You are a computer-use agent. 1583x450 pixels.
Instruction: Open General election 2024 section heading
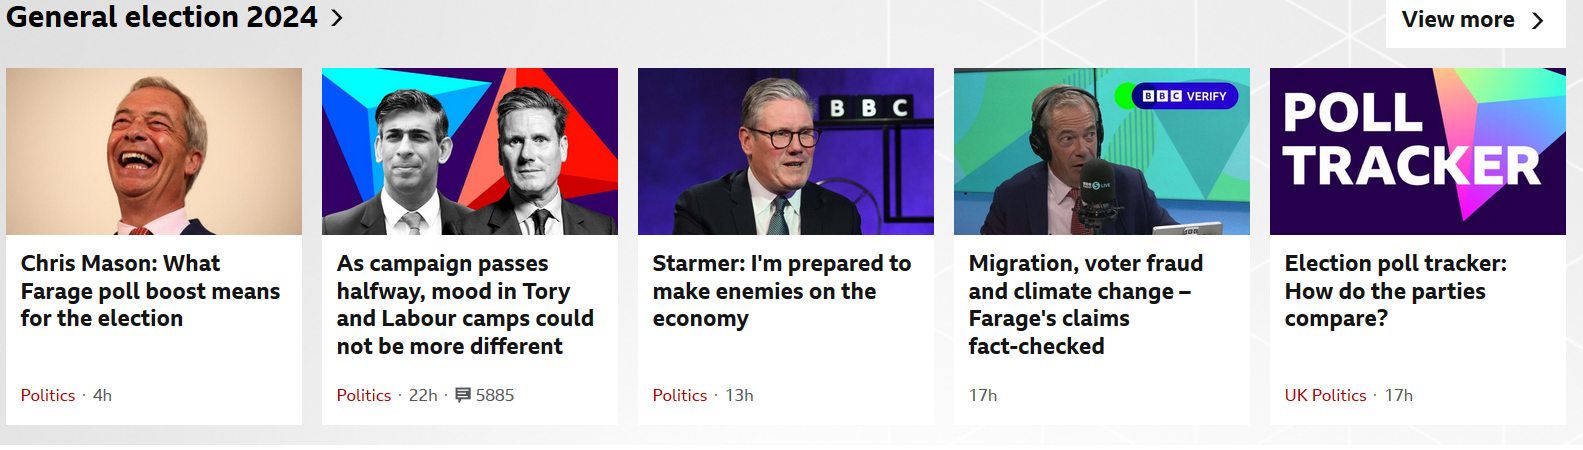162,17
